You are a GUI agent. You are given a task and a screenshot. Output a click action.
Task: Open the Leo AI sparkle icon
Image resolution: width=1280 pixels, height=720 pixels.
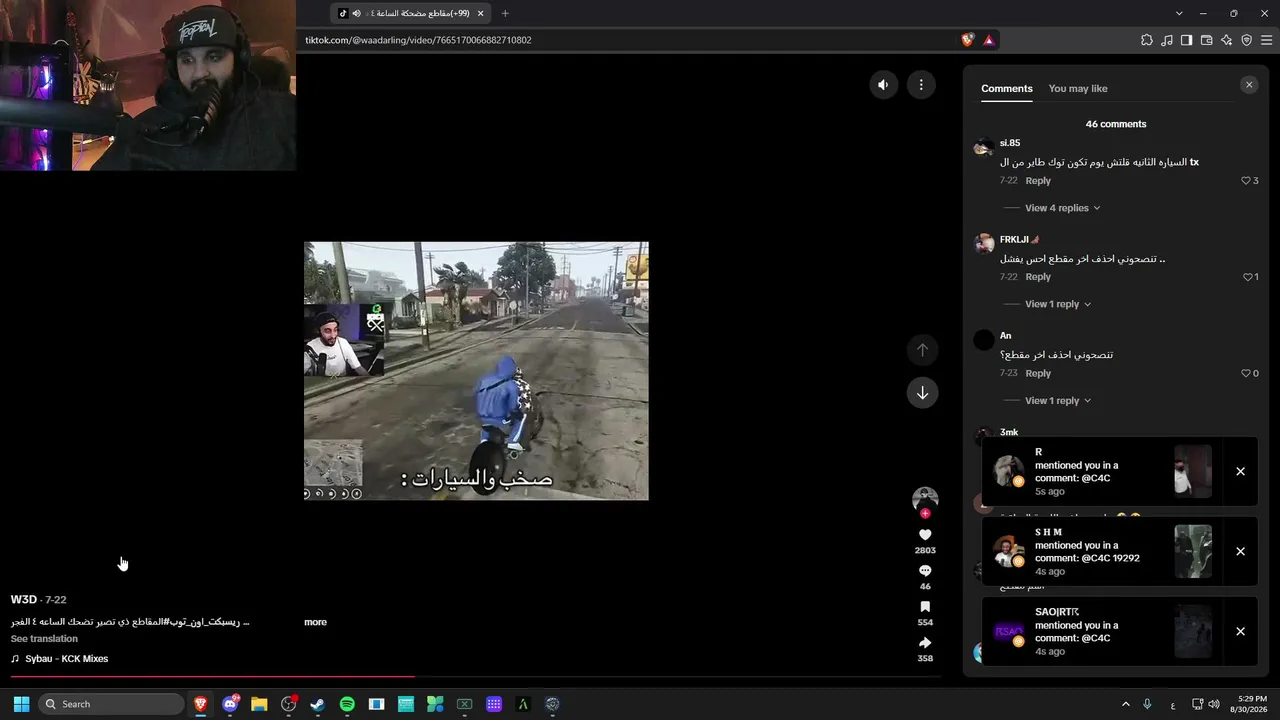coord(1227,40)
